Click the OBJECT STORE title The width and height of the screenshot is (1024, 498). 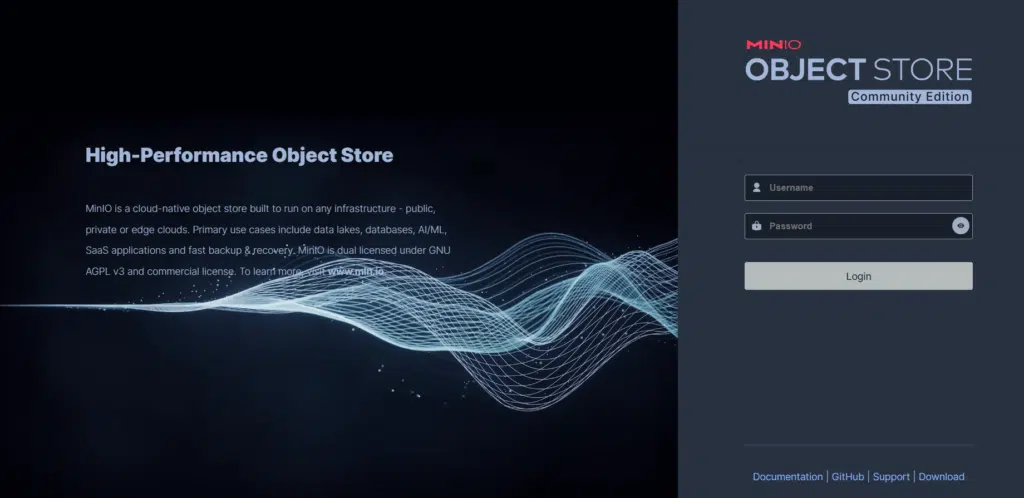point(858,69)
